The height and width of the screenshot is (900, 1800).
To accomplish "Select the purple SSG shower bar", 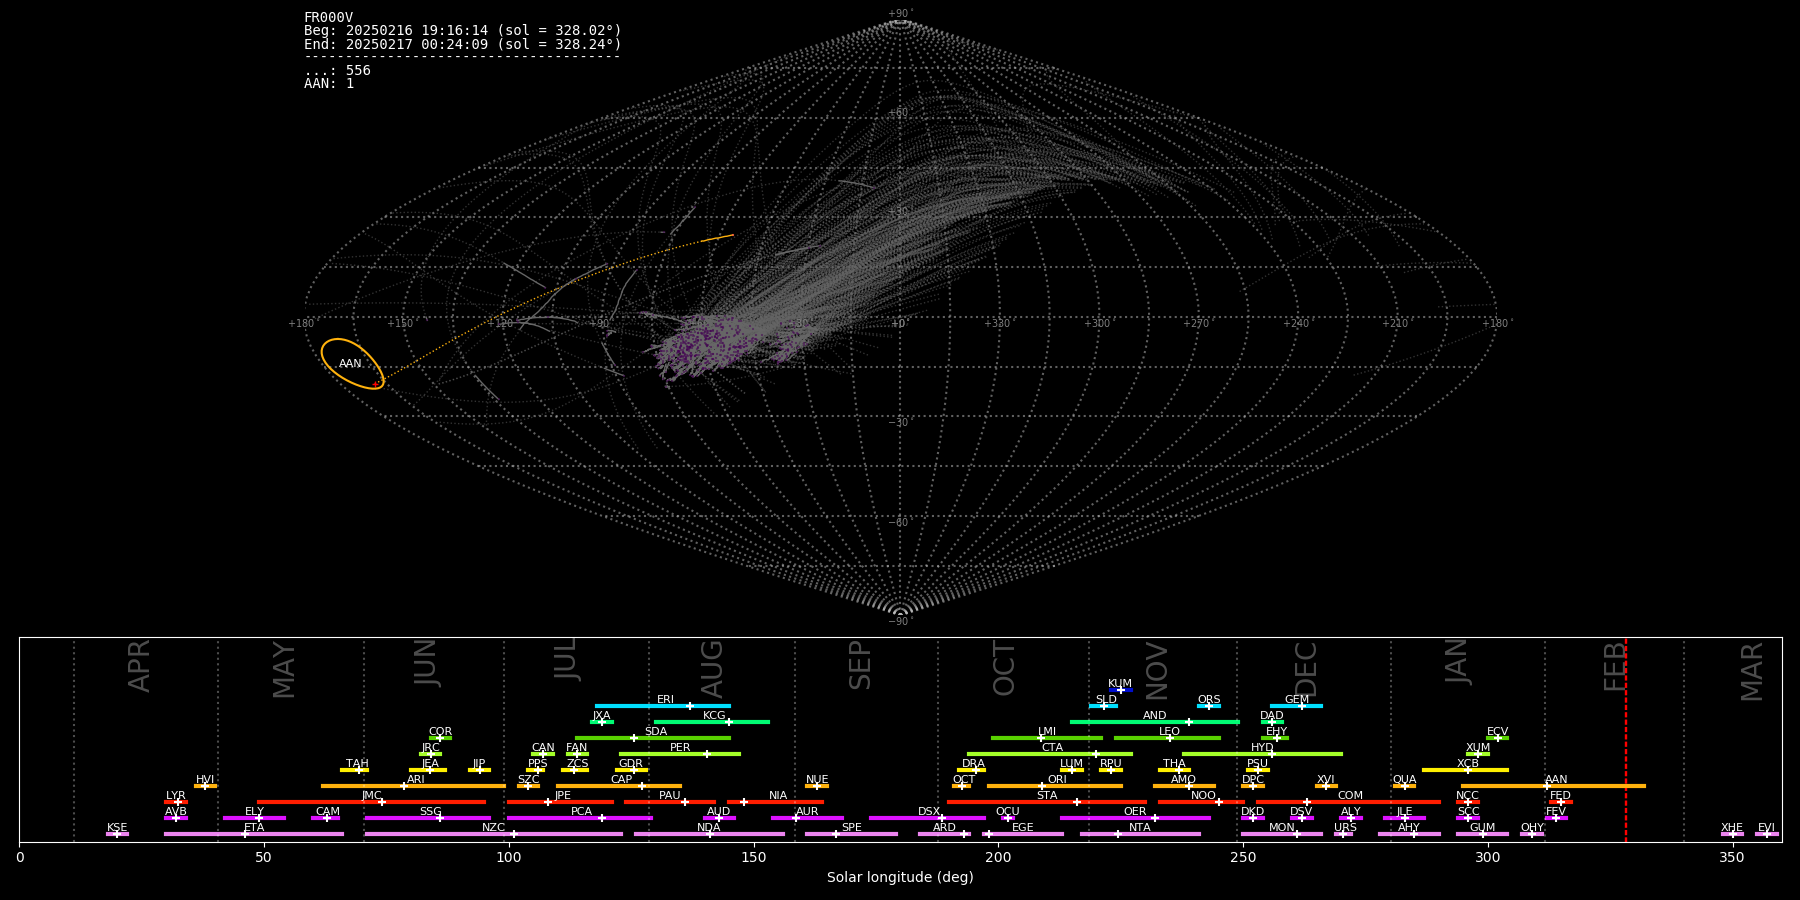I will (428, 818).
